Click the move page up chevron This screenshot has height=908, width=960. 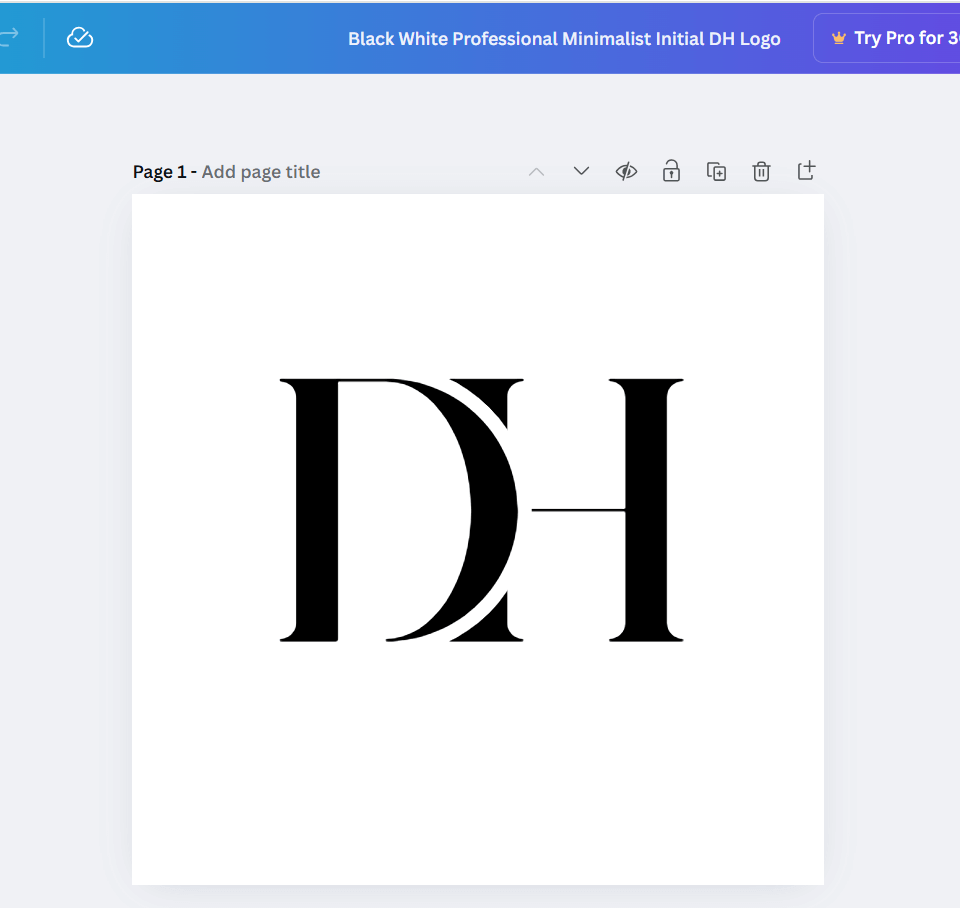[x=537, y=171]
